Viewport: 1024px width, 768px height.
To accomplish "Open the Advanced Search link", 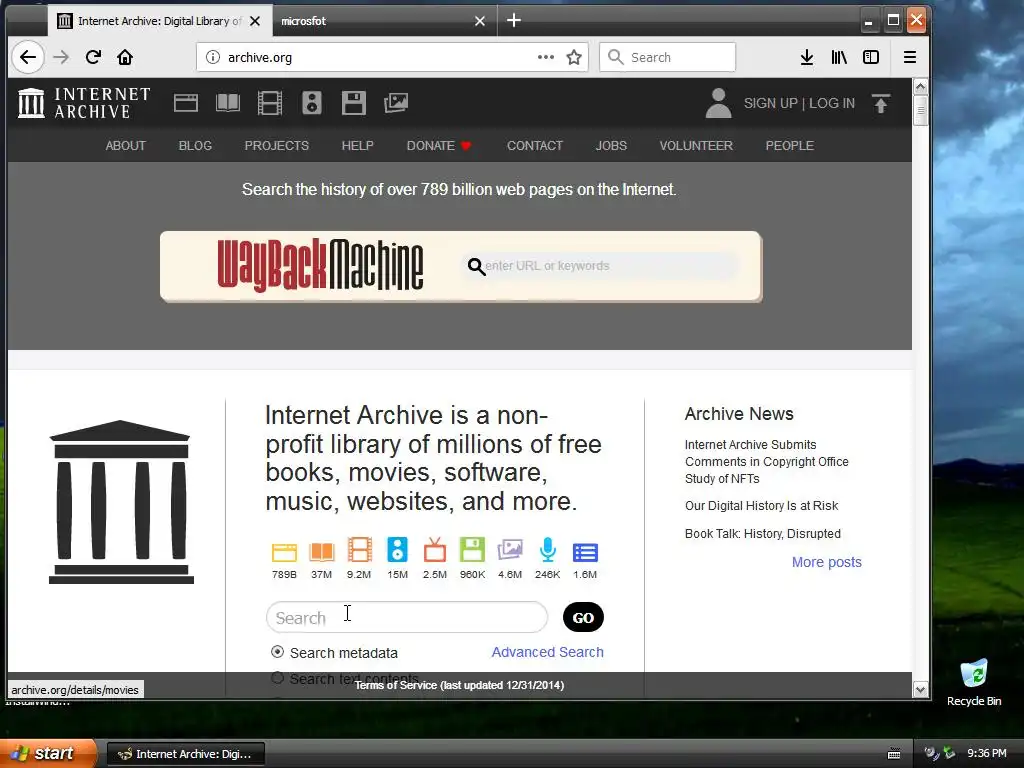I will (x=547, y=652).
